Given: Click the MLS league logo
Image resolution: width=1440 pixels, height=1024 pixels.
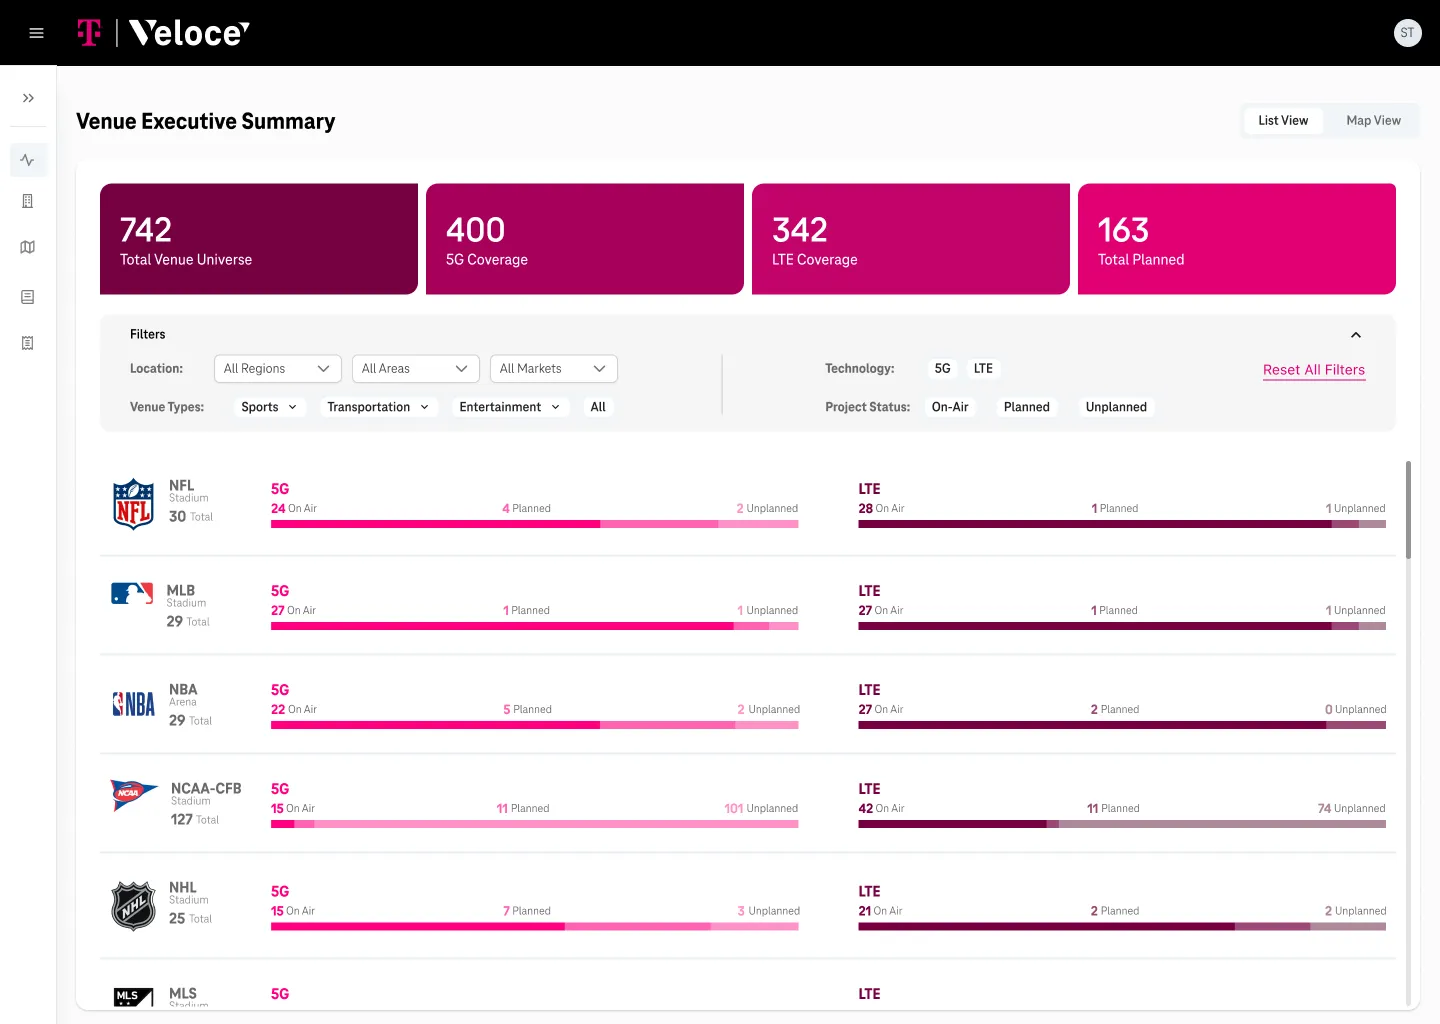Looking at the screenshot, I should (133, 996).
